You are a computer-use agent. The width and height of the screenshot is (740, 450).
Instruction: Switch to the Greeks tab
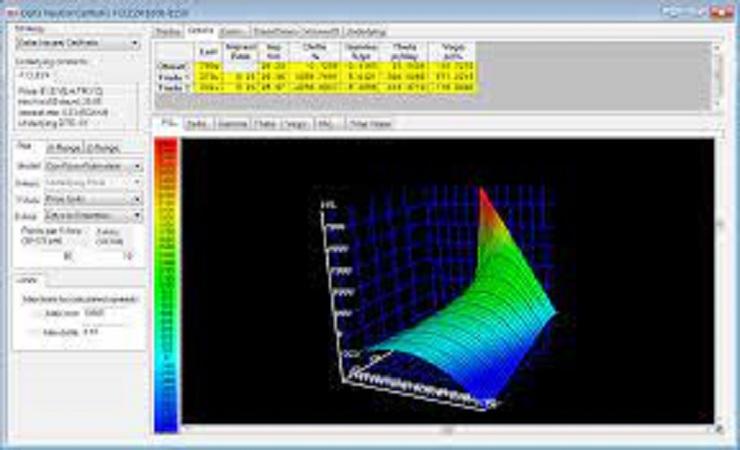click(x=201, y=31)
